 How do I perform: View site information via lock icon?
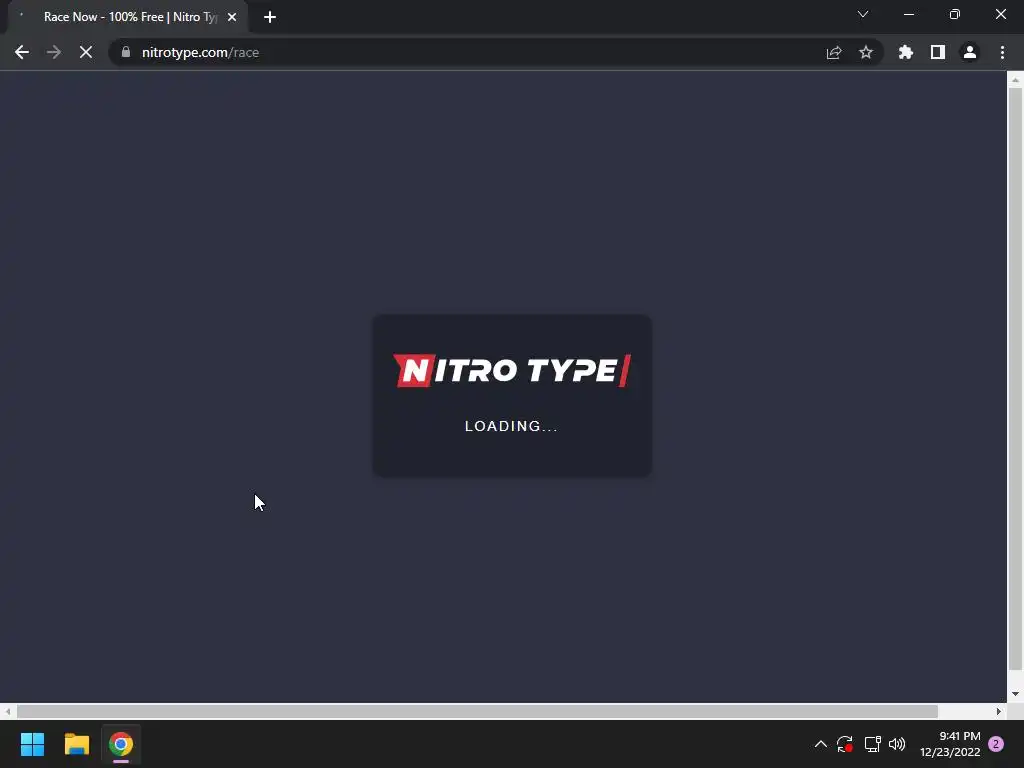[x=126, y=52]
